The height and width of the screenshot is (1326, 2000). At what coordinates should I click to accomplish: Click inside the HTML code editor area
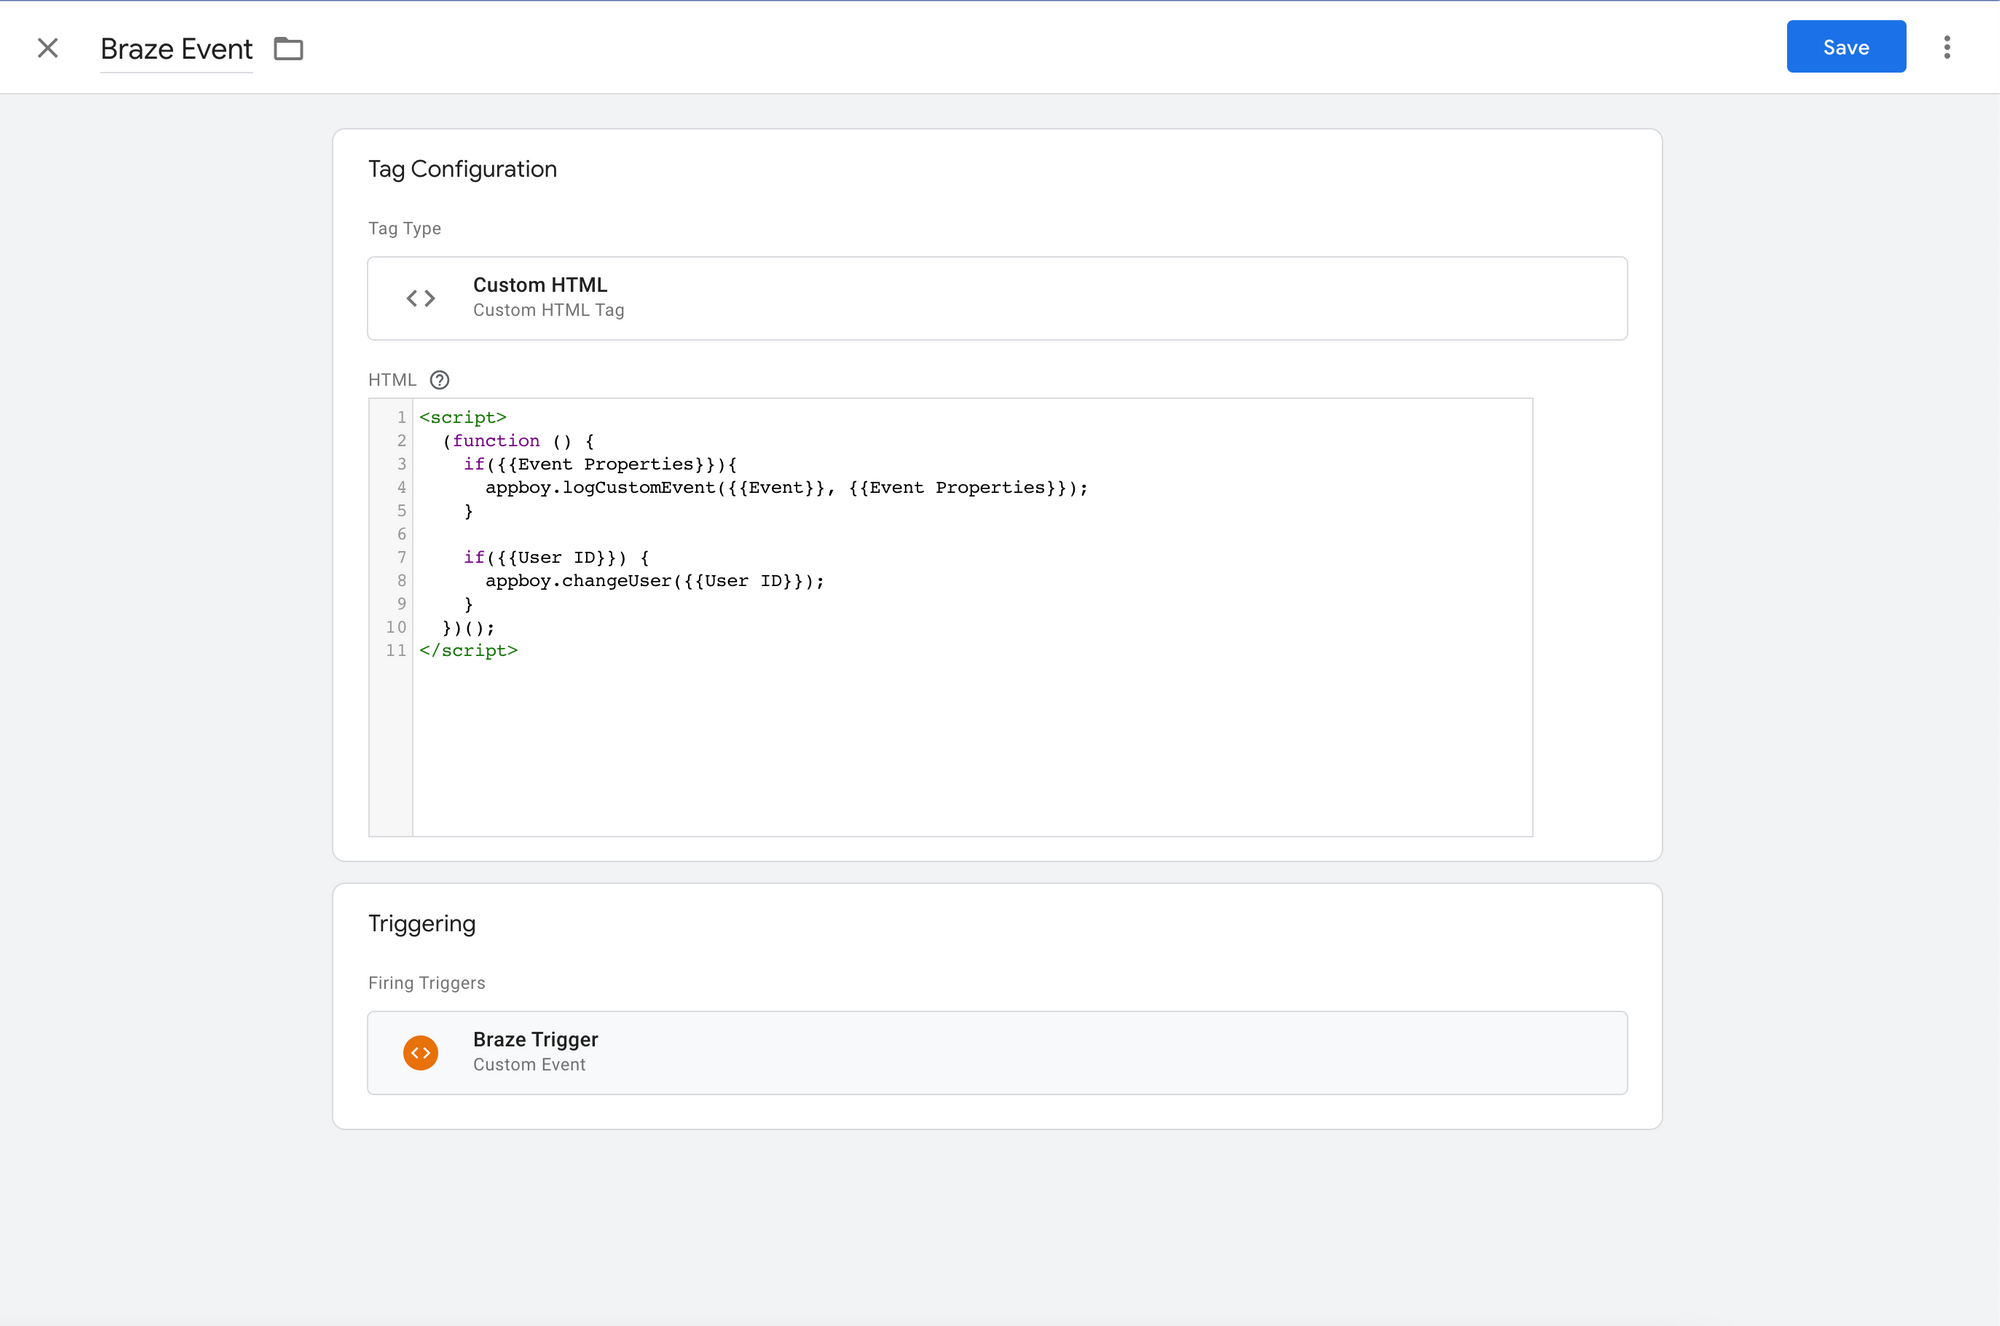point(972,617)
